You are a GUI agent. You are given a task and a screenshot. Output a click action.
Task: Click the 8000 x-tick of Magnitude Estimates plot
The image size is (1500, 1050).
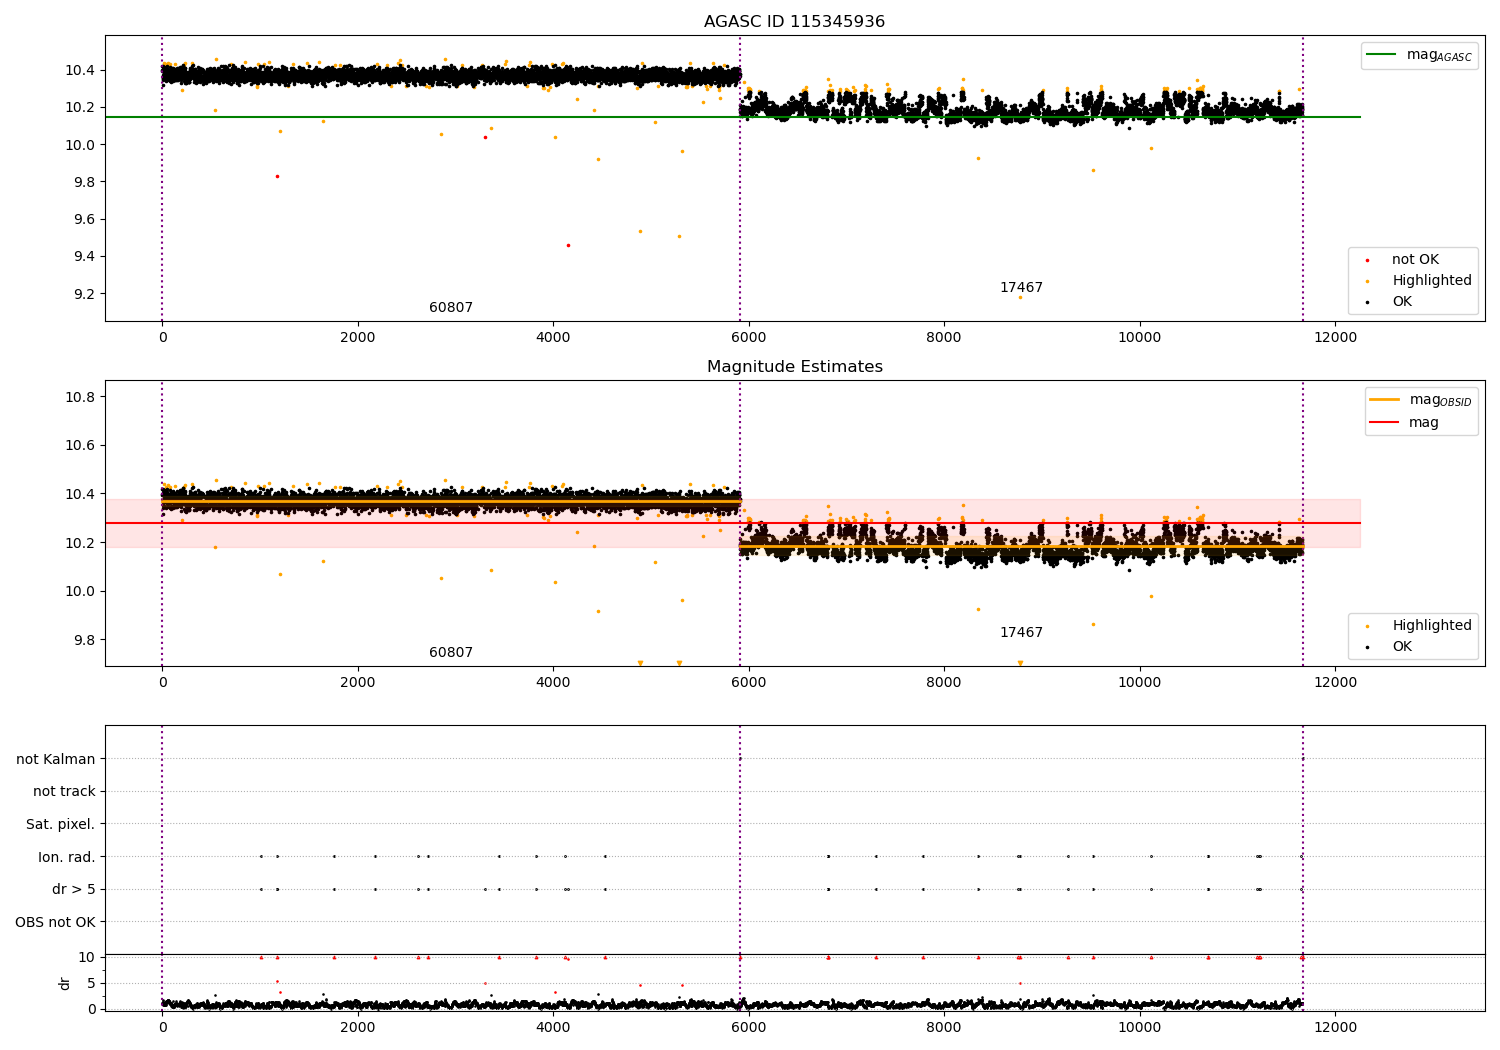click(x=944, y=683)
